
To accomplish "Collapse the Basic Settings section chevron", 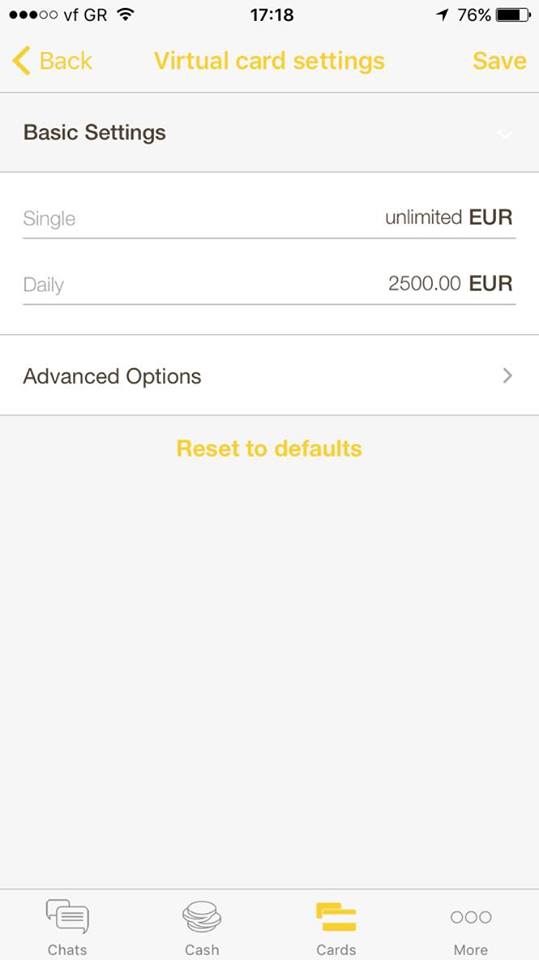I will 505,133.
